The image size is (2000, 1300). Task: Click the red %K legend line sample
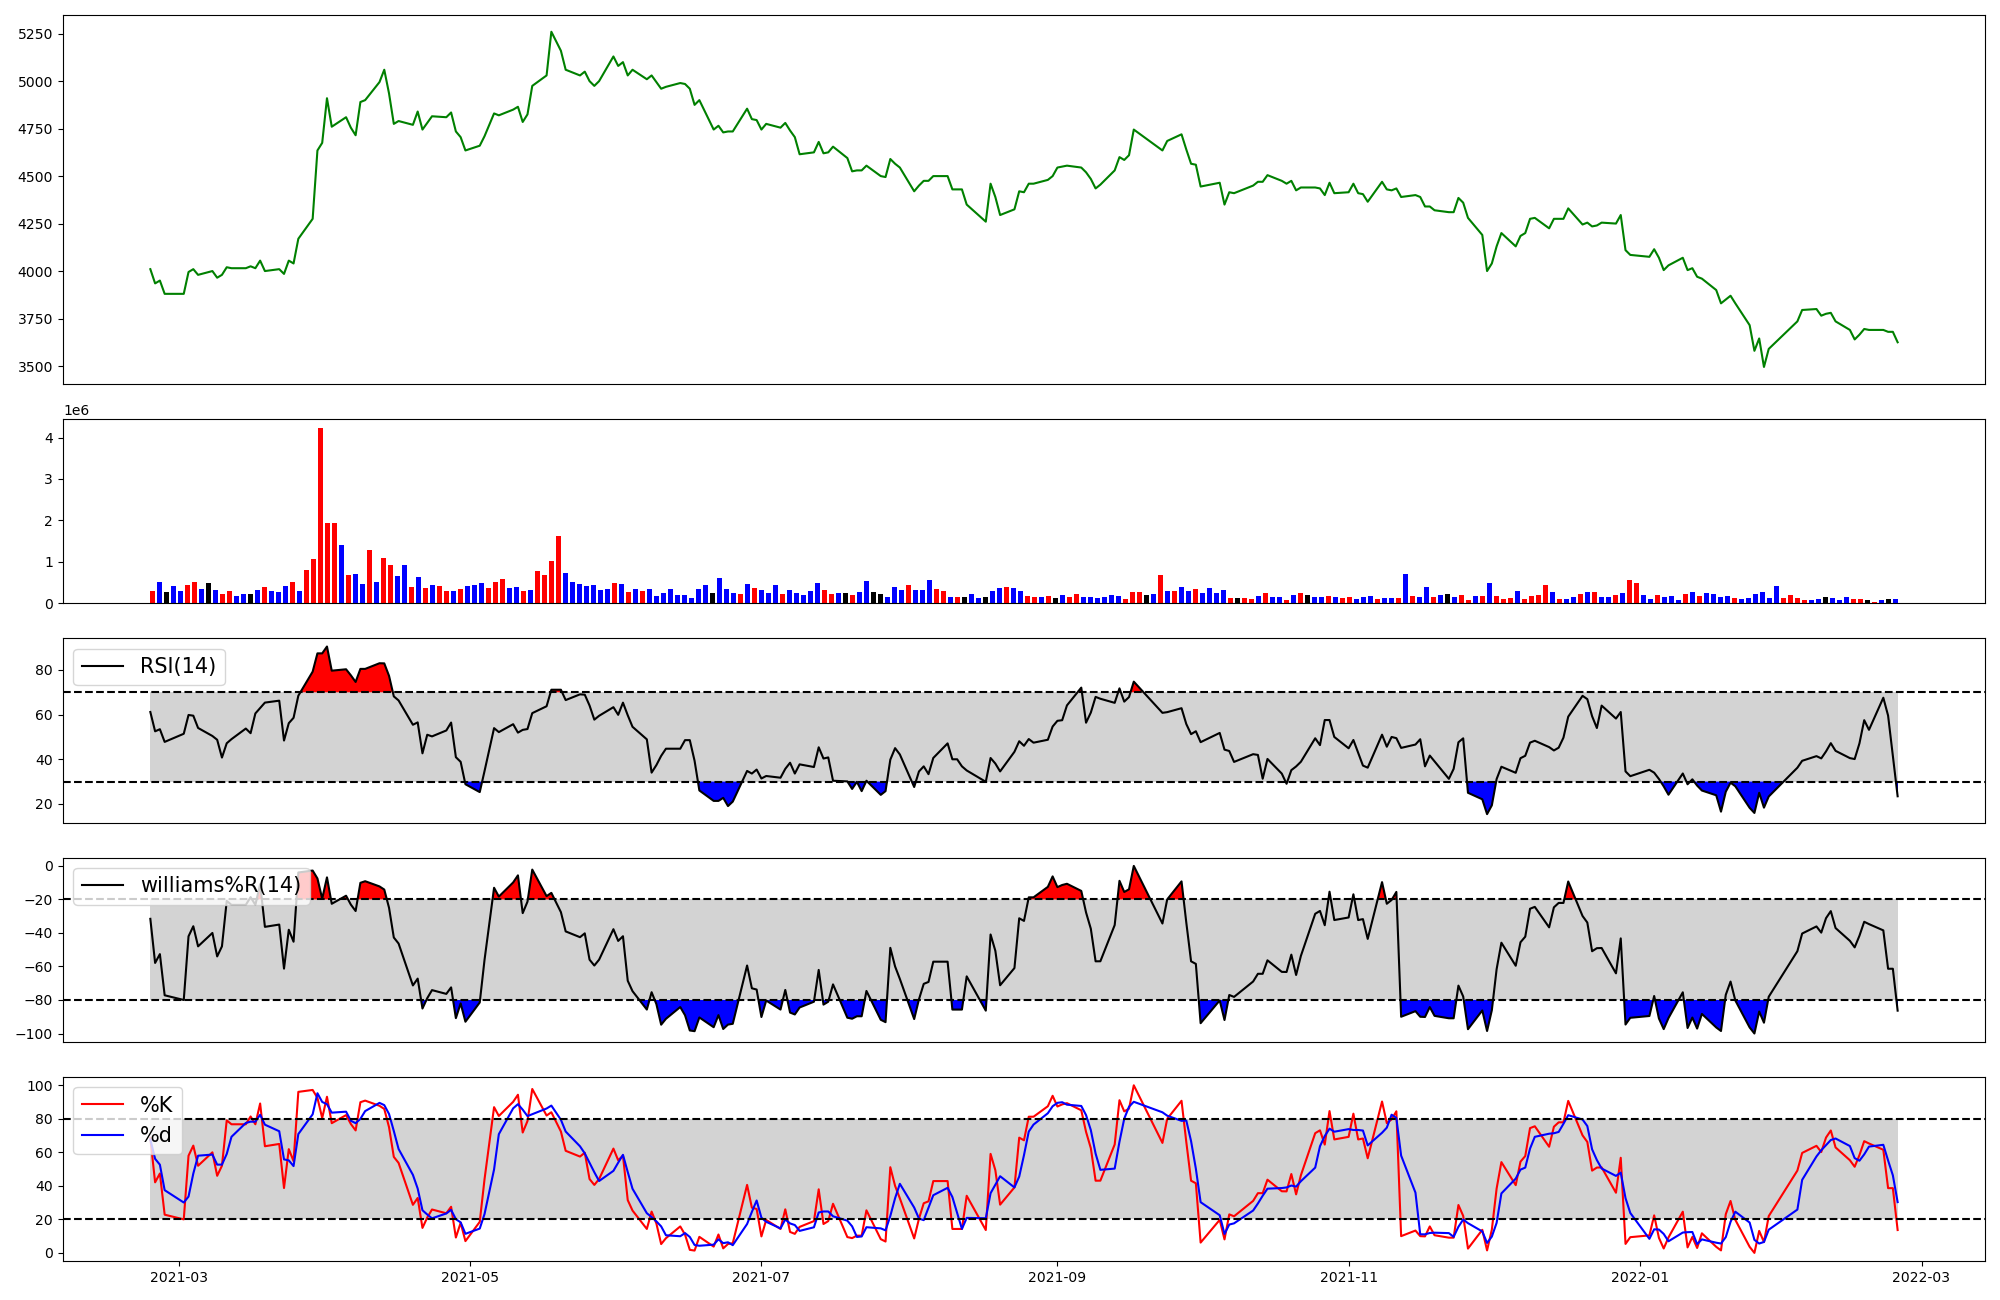[x=102, y=1105]
